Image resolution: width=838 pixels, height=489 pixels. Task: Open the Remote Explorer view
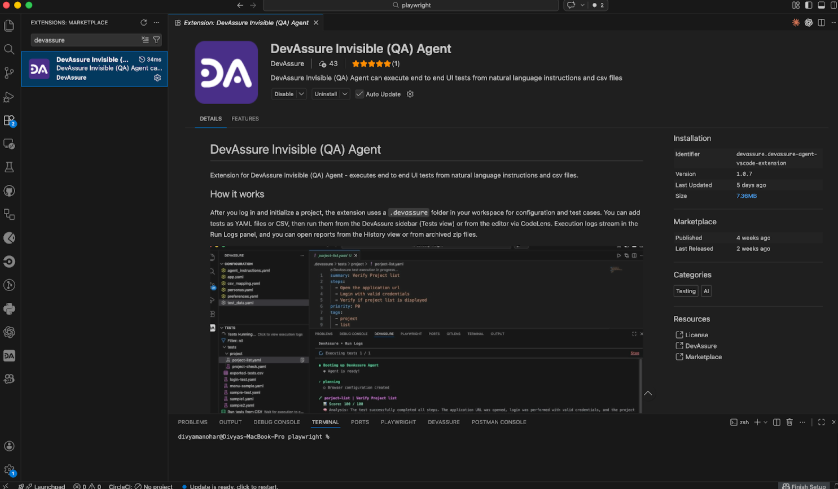pyautogui.click(x=9, y=144)
